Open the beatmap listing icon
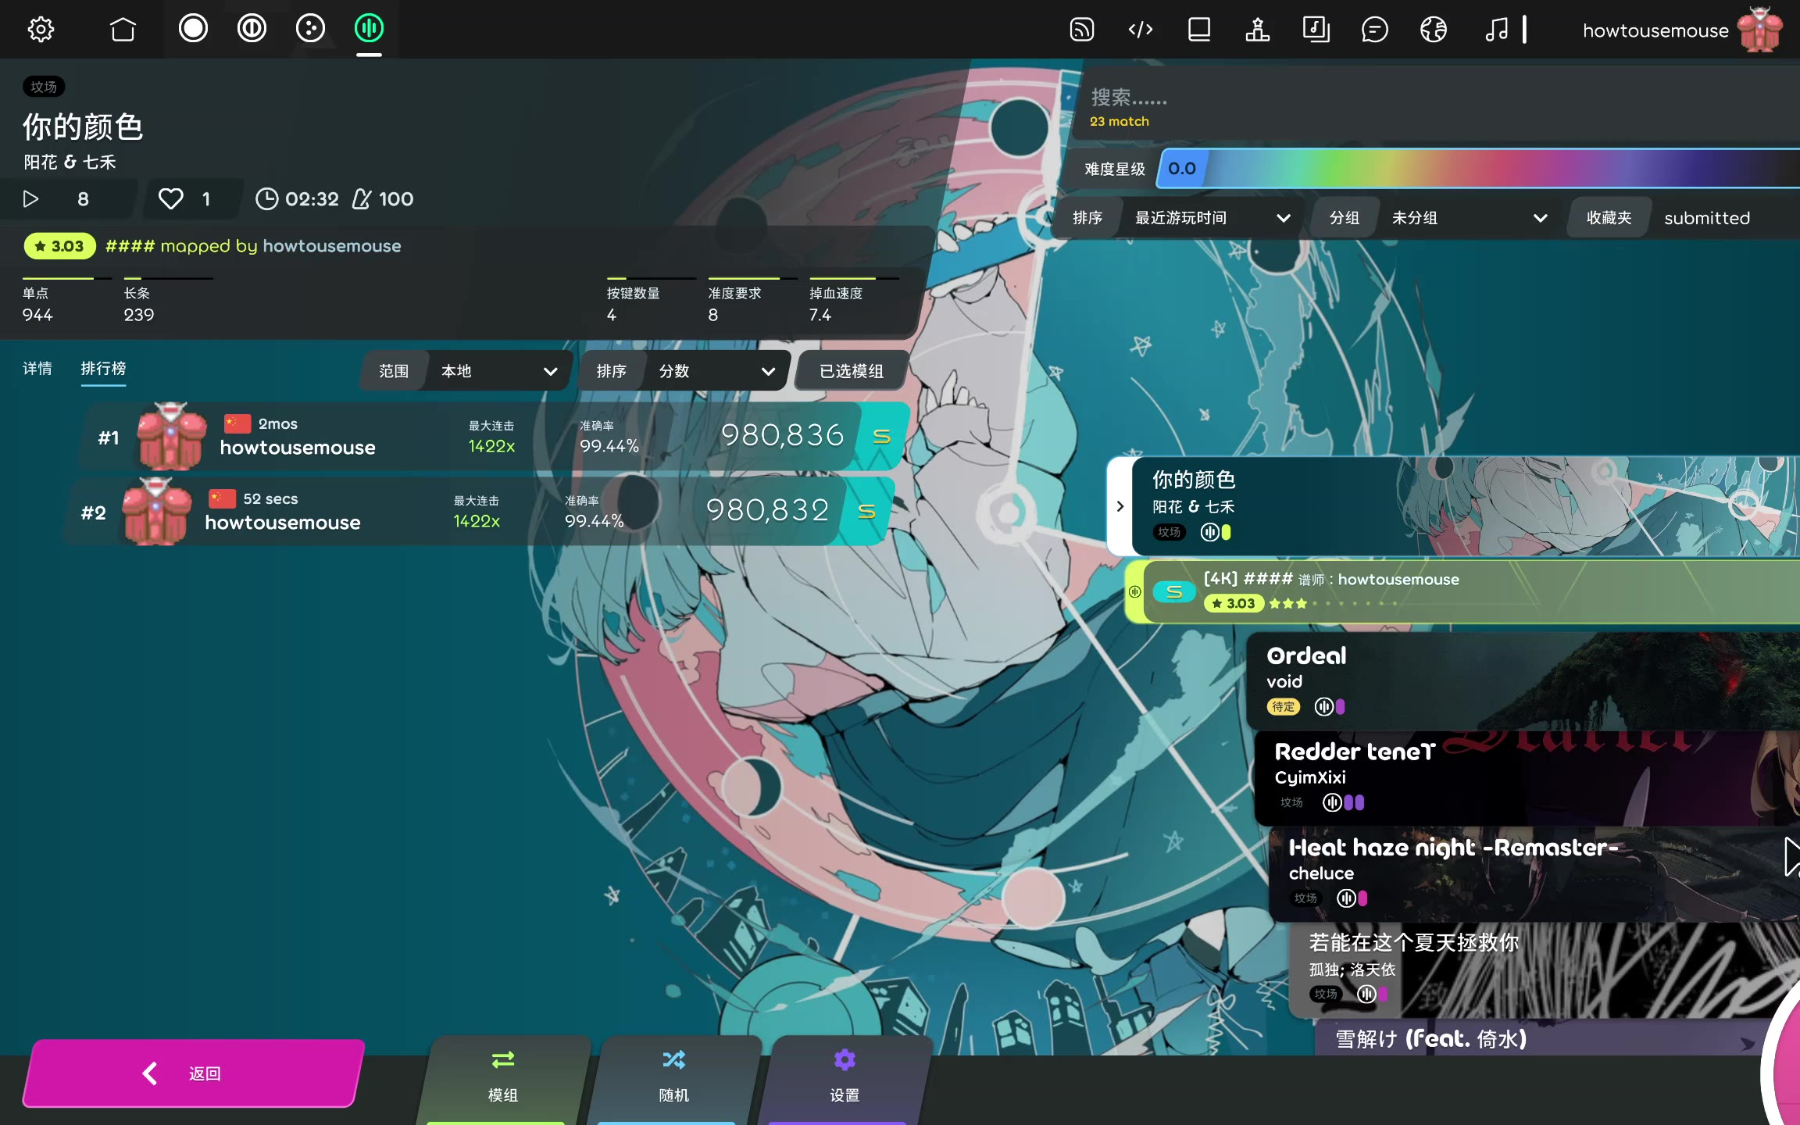This screenshot has height=1125, width=1800. click(1199, 29)
